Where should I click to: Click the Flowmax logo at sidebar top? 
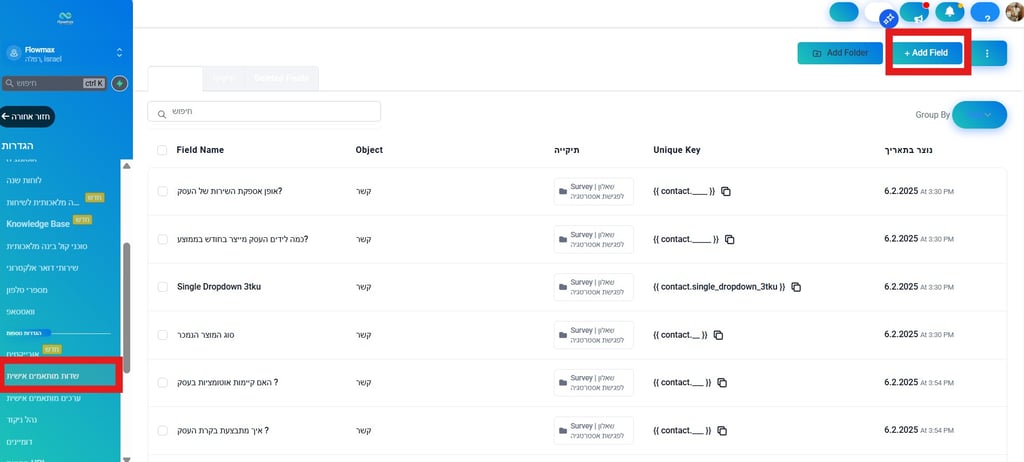click(65, 18)
